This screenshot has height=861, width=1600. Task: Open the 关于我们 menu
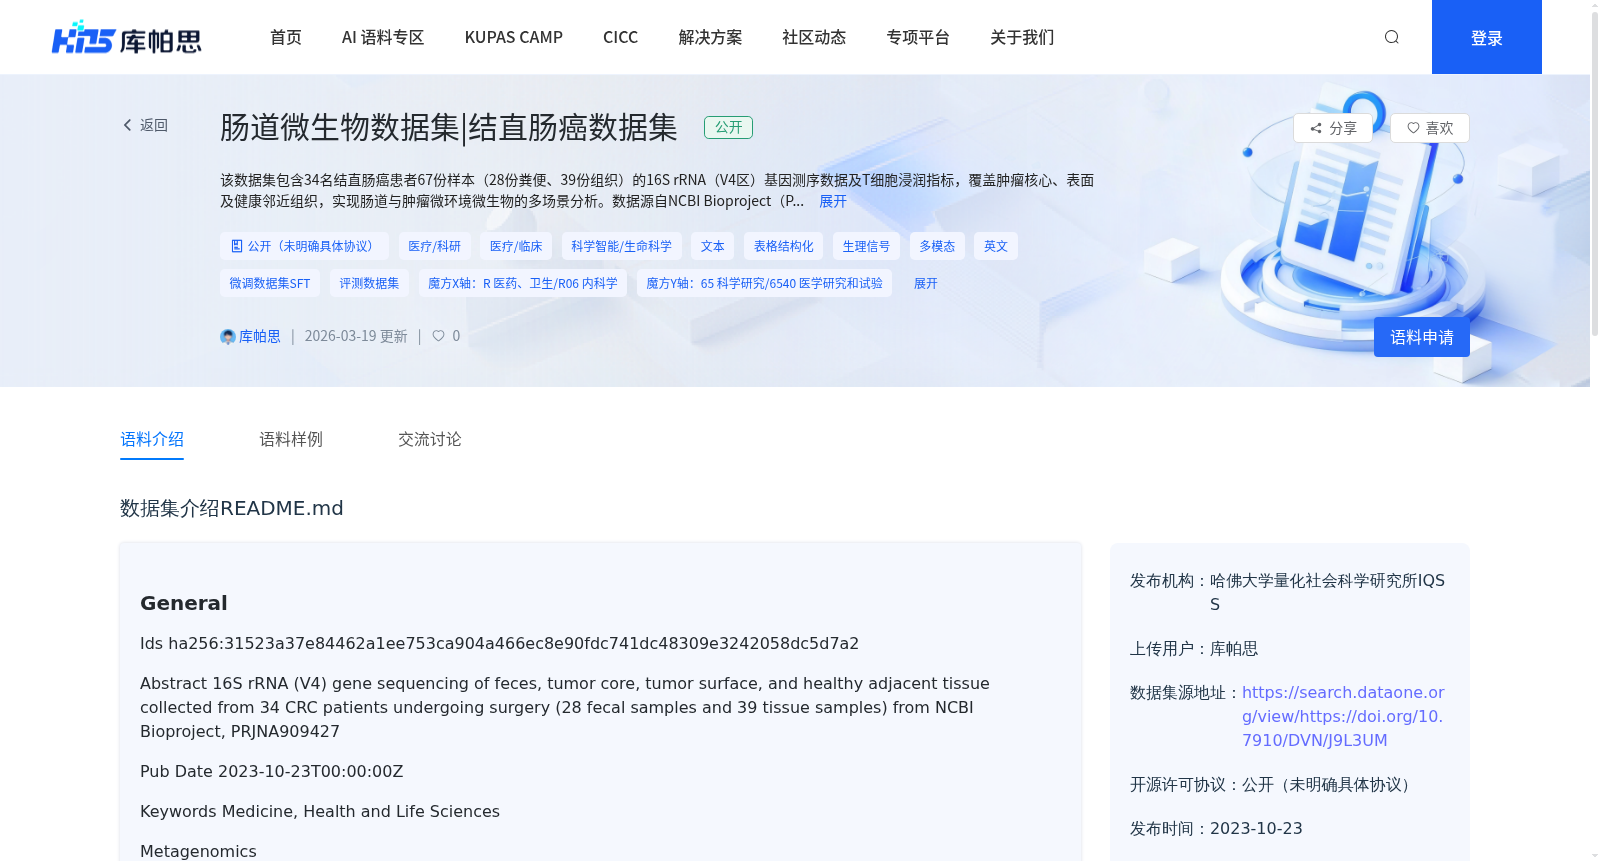click(1022, 37)
